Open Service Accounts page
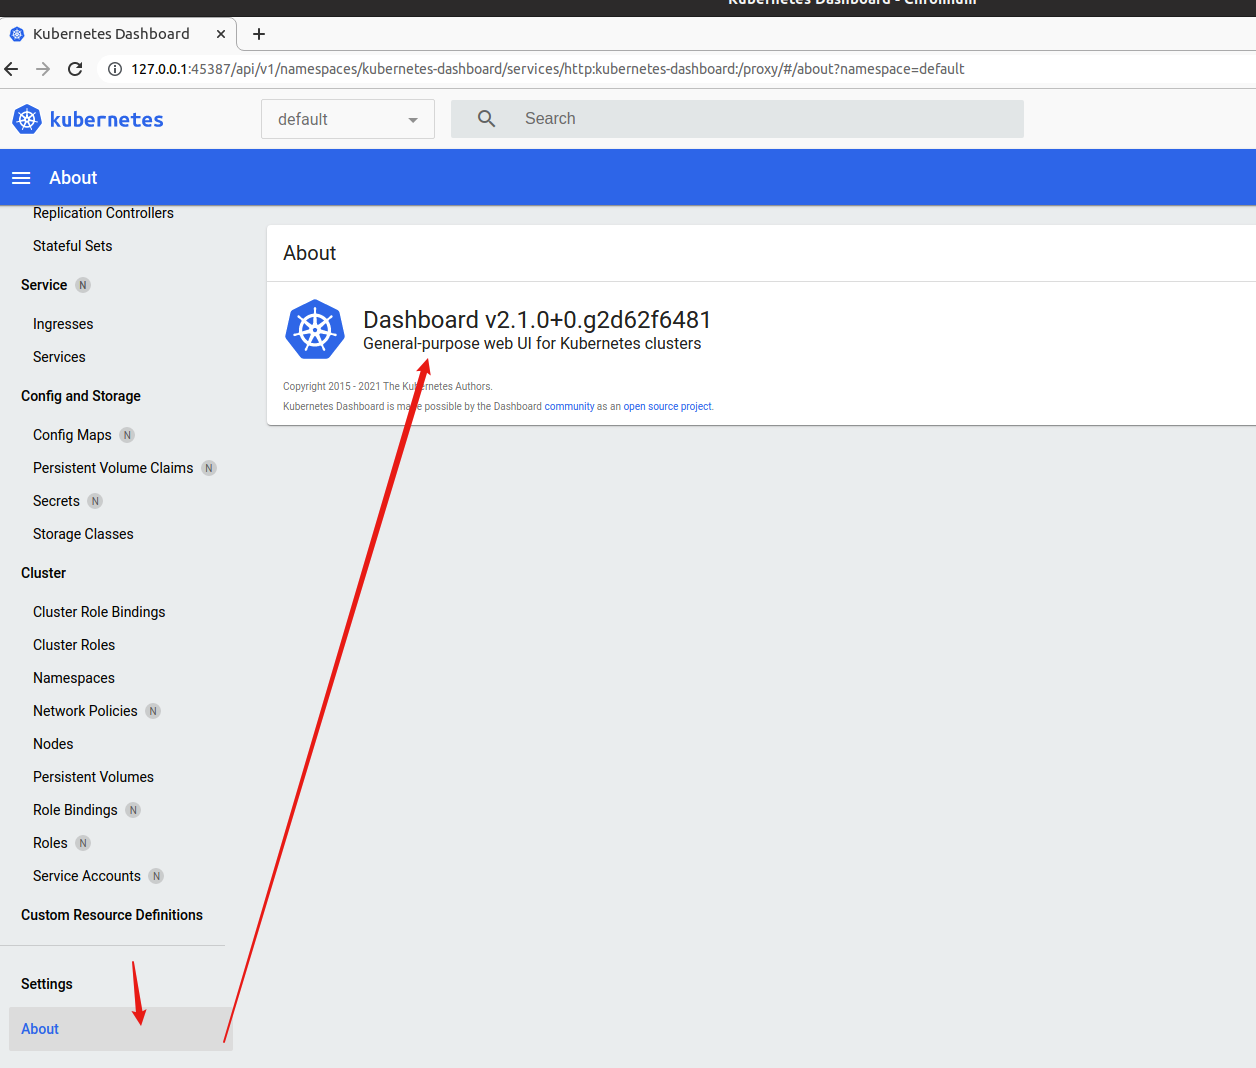Image resolution: width=1256 pixels, height=1068 pixels. point(87,876)
